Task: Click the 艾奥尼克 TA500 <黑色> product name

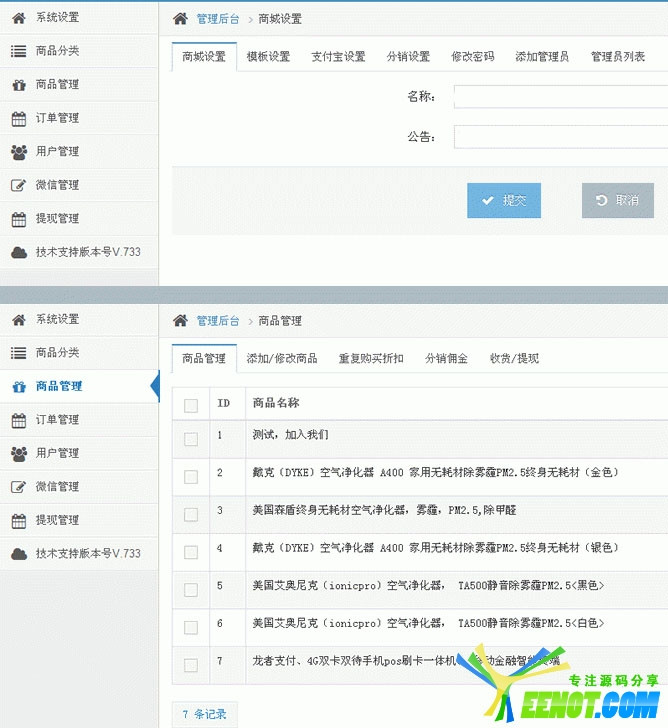Action: pos(428,585)
